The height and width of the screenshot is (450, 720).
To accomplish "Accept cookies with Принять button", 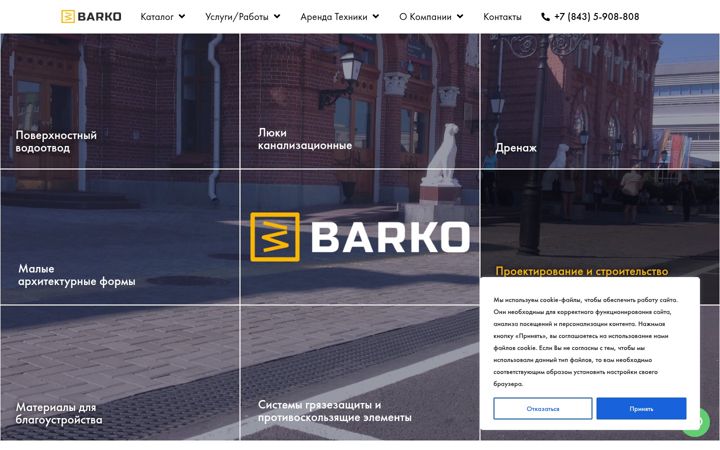I will point(641,408).
